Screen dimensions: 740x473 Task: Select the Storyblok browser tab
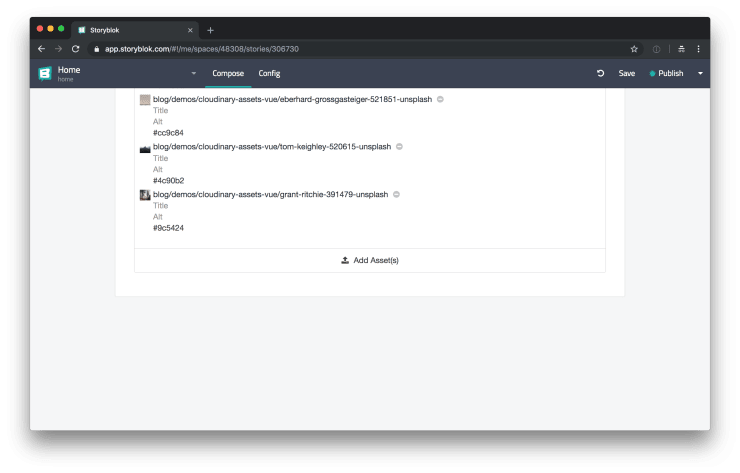pyautogui.click(x=135, y=30)
